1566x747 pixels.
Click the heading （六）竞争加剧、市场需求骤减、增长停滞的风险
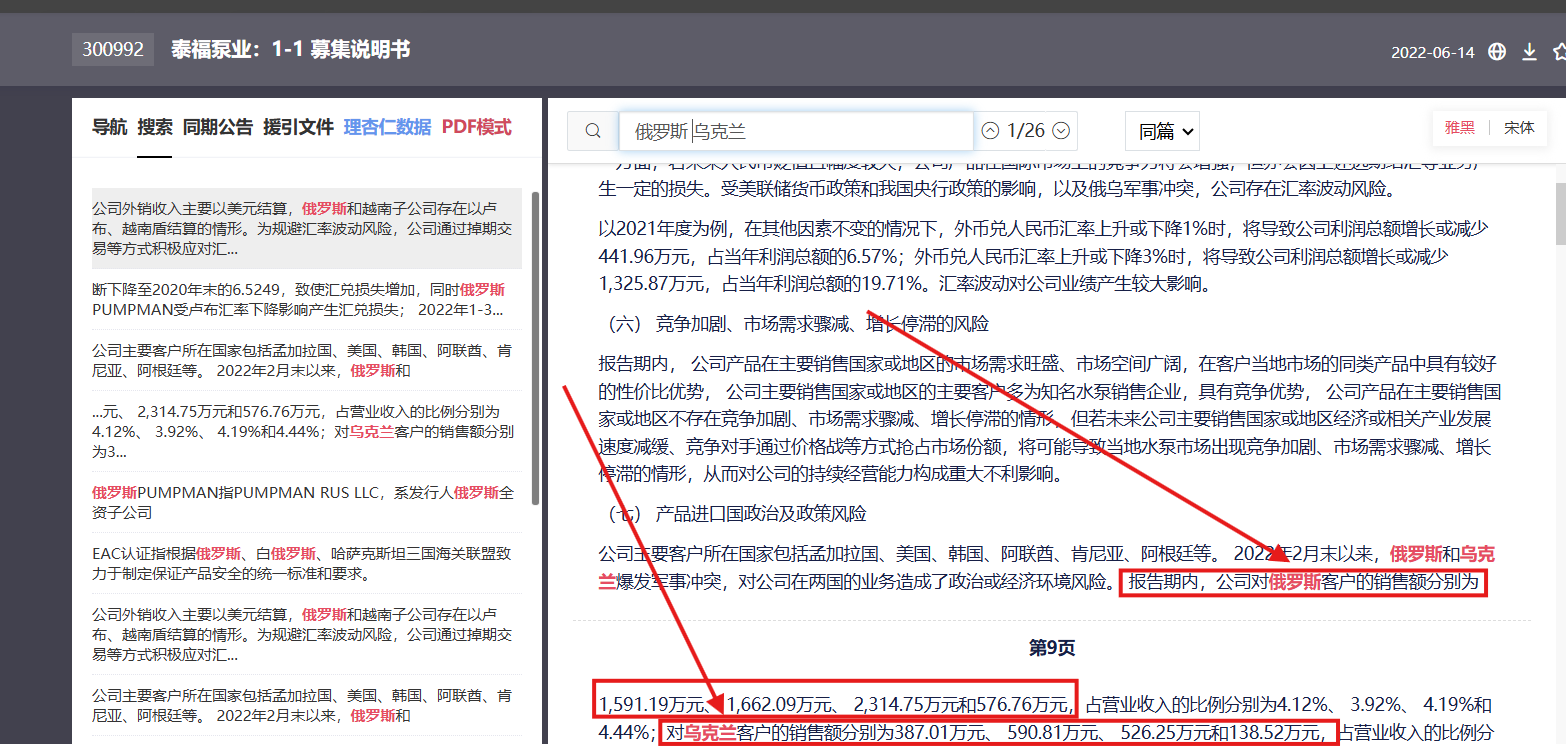[798, 324]
